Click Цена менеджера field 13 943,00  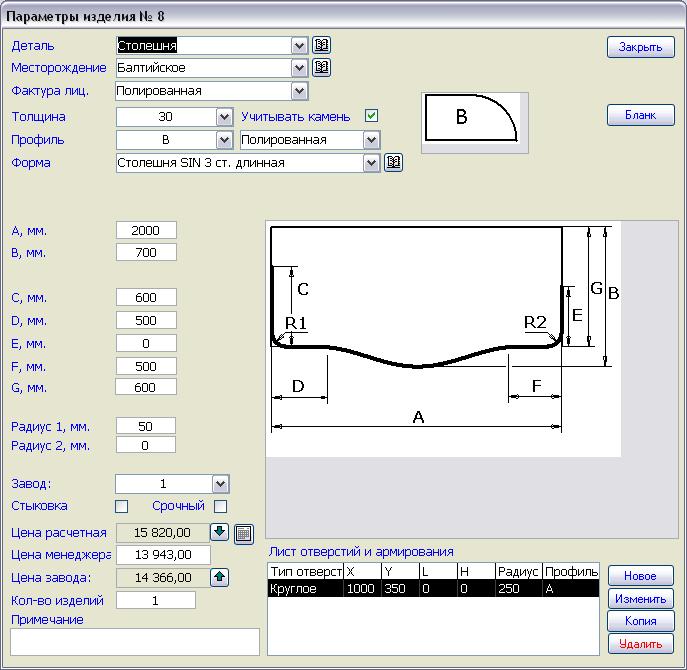pyautogui.click(x=163, y=555)
